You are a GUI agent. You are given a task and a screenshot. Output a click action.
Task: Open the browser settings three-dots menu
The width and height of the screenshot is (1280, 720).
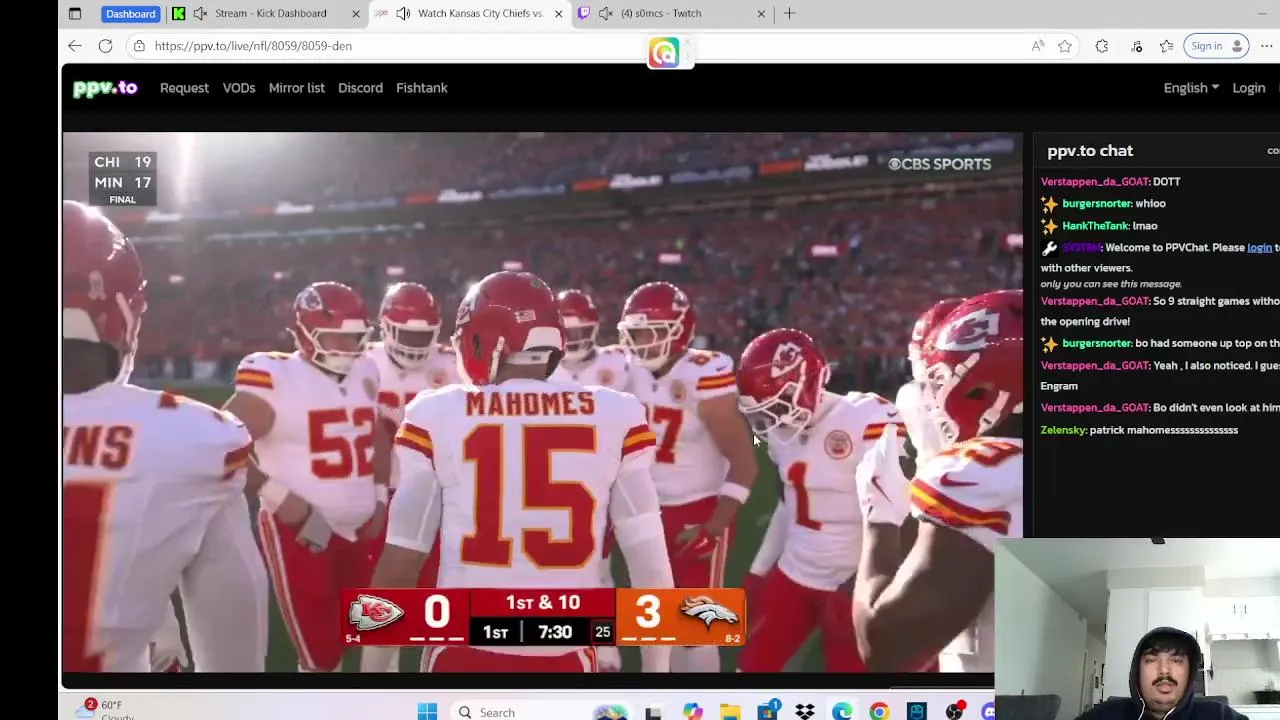point(1267,46)
